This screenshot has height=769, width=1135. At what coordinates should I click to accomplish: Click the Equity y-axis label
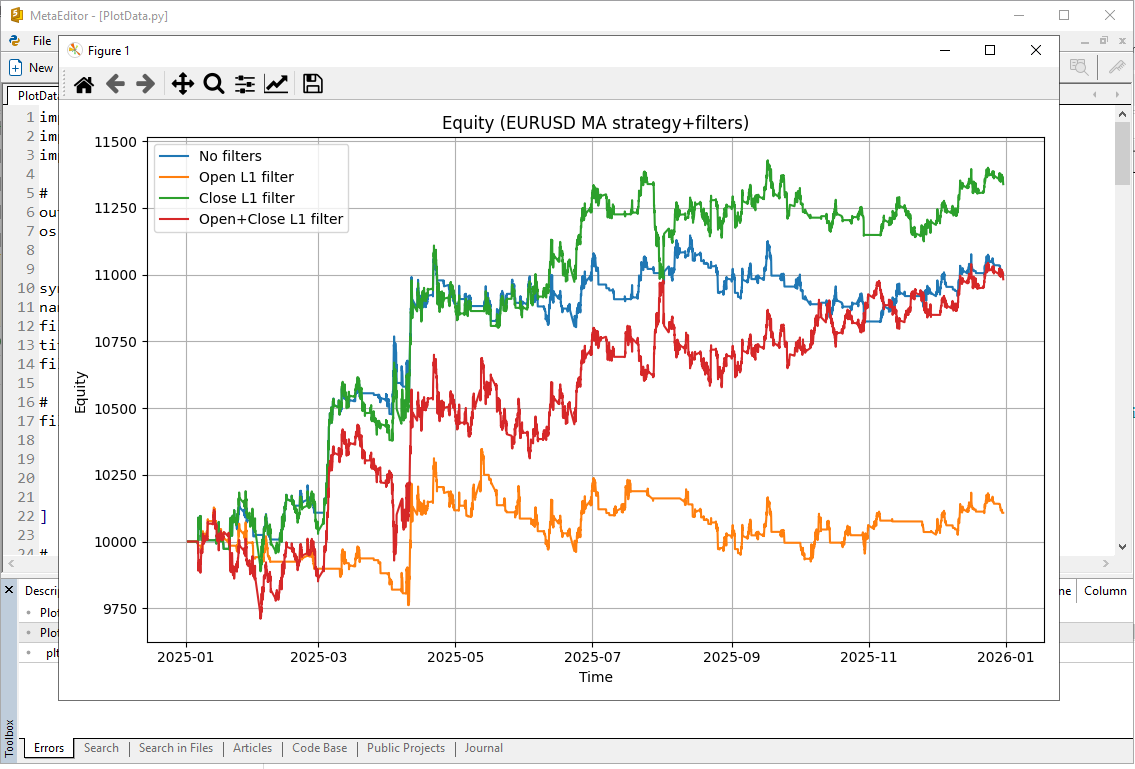click(80, 392)
